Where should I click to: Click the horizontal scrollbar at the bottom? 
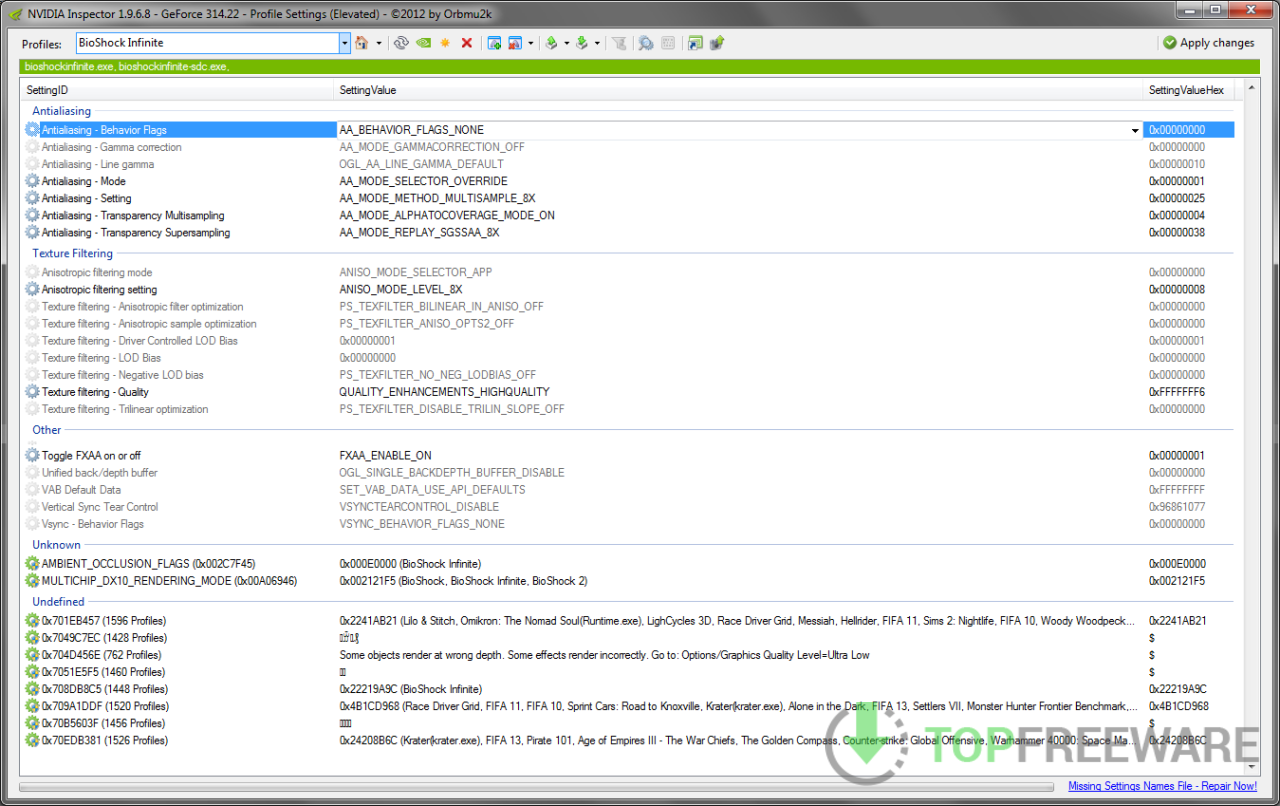coord(537,787)
